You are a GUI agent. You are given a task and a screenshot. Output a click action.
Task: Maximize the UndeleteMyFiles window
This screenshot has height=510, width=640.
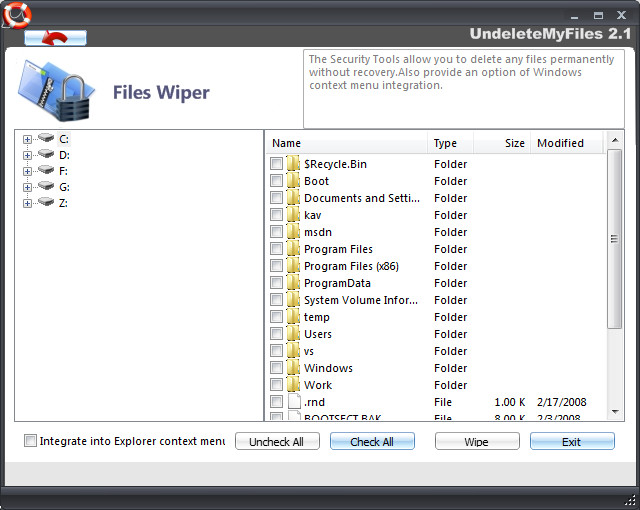[x=598, y=16]
